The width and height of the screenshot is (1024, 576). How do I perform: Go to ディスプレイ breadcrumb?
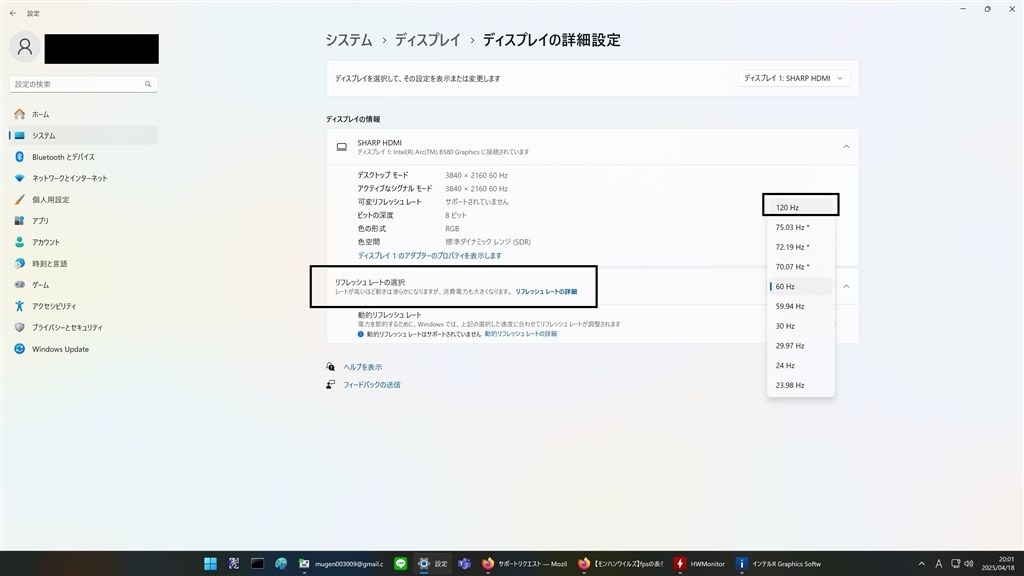[427, 40]
